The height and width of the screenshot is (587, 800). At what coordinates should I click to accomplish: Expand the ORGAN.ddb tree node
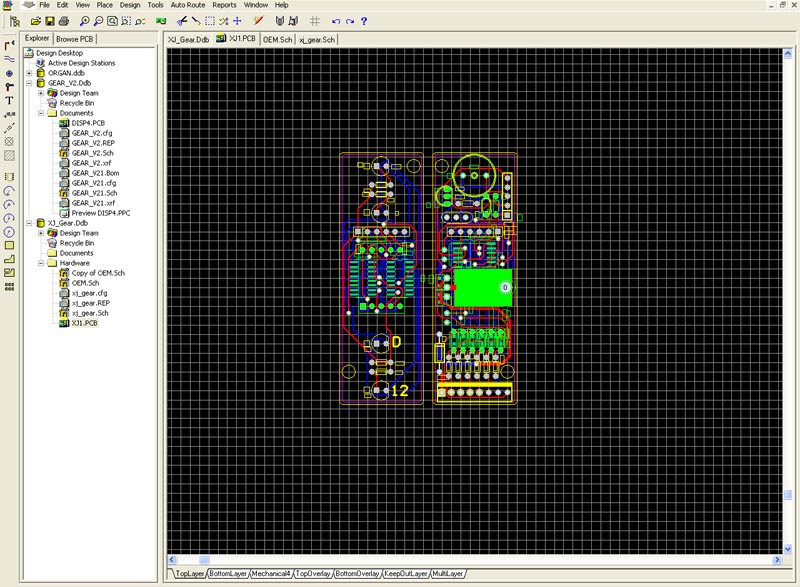point(30,73)
